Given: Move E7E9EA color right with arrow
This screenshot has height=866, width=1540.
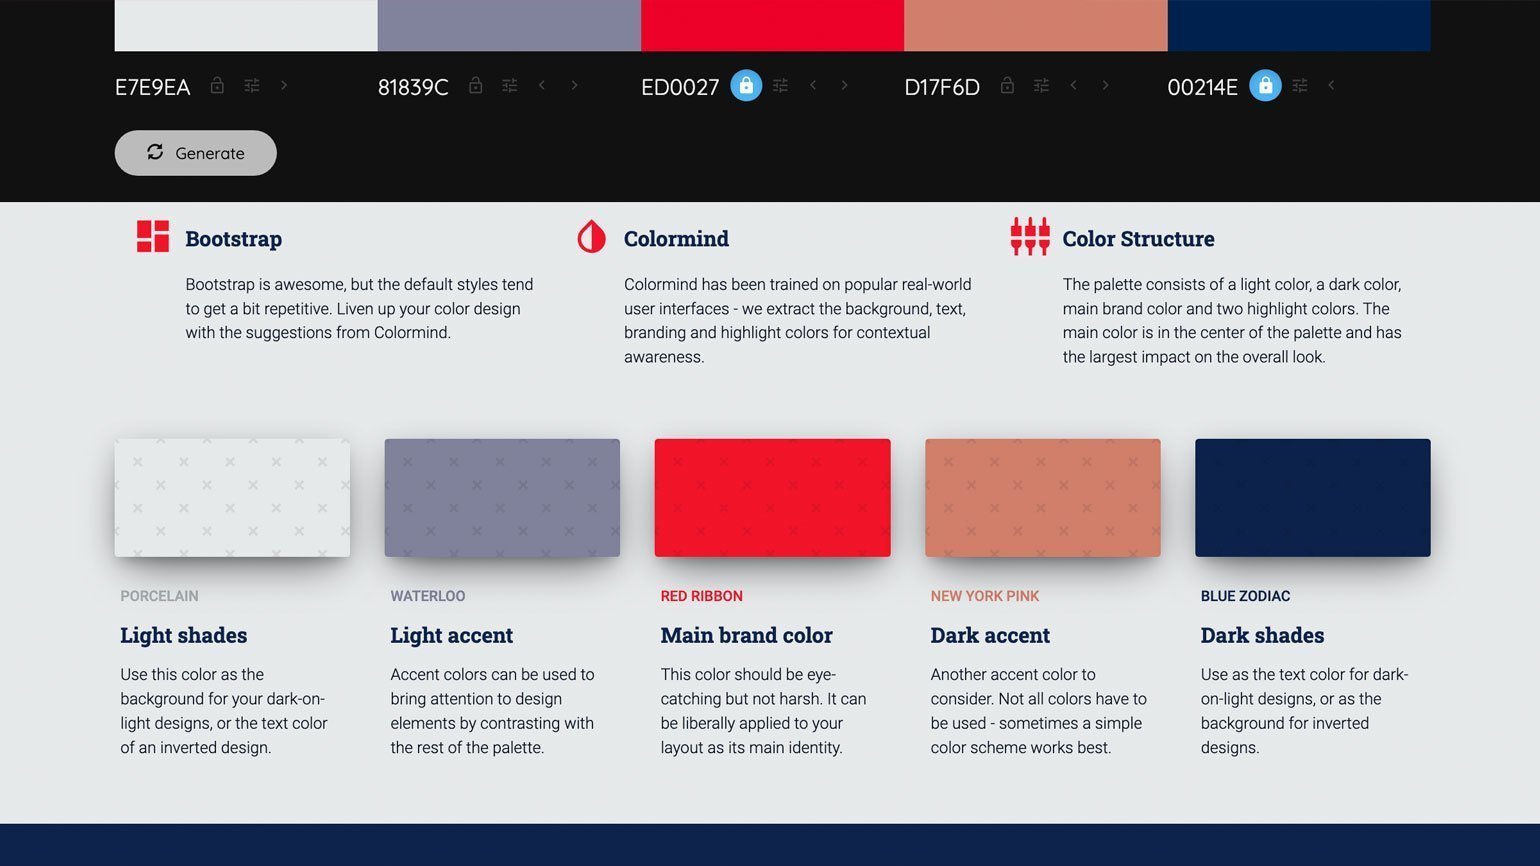Looking at the screenshot, I should coord(284,85).
